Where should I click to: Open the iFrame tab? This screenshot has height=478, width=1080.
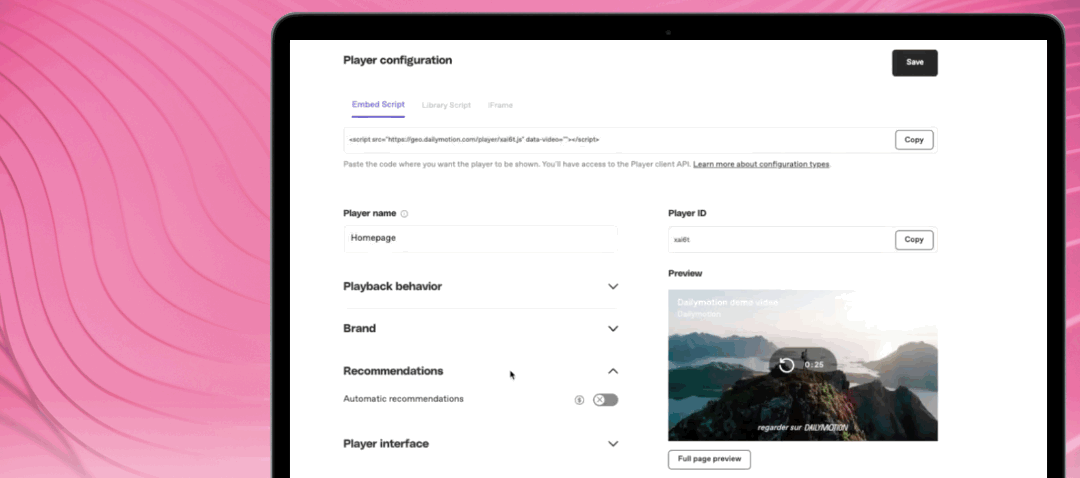tap(500, 105)
